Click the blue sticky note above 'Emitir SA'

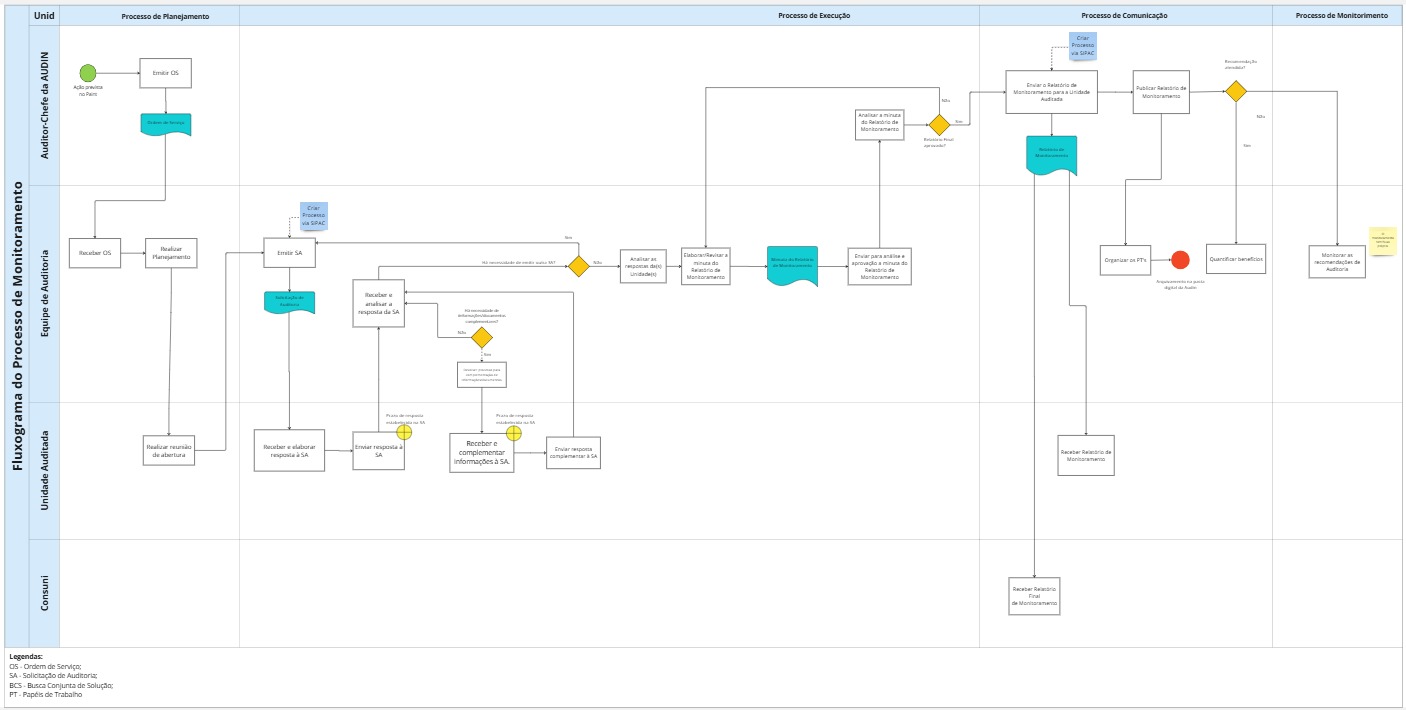(x=313, y=214)
